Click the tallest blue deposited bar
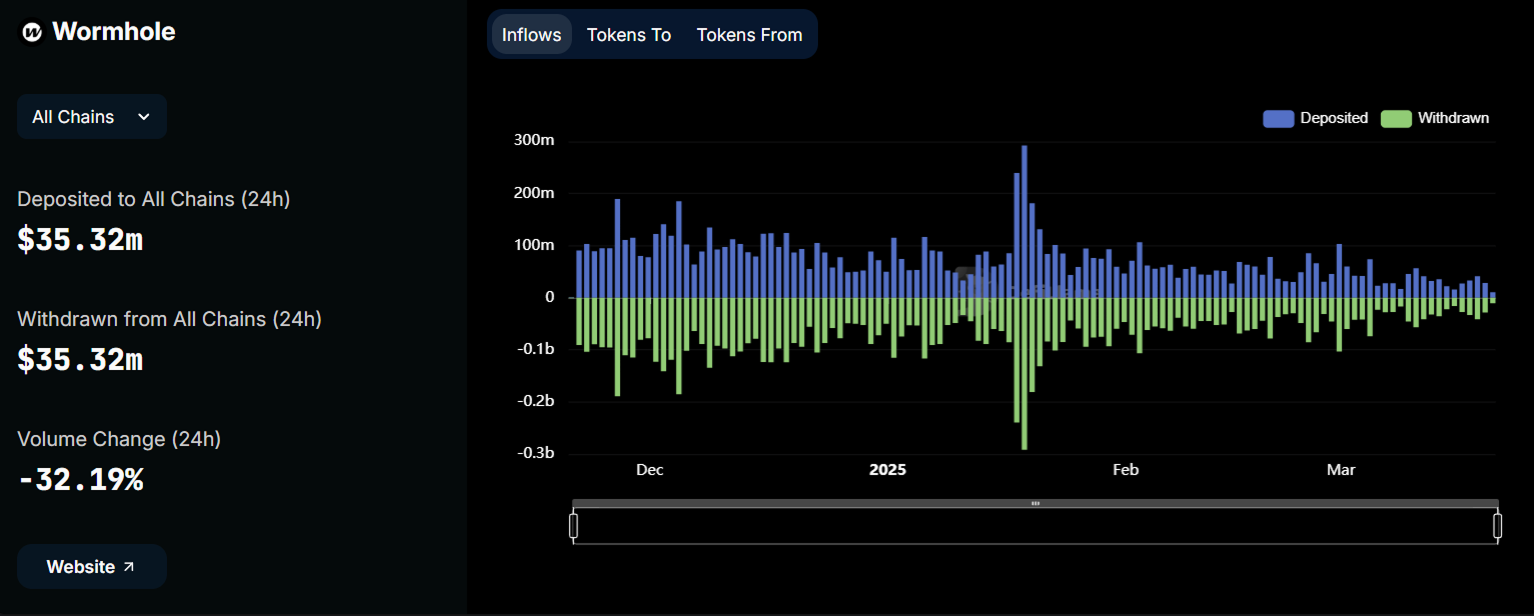The image size is (1534, 616). pos(1024,221)
